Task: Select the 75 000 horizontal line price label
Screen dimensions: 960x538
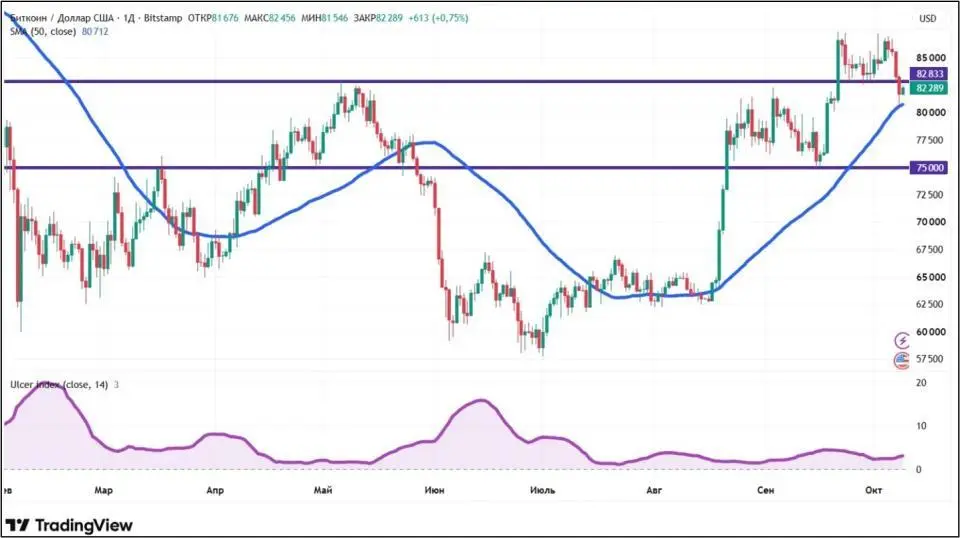Action: pos(929,168)
